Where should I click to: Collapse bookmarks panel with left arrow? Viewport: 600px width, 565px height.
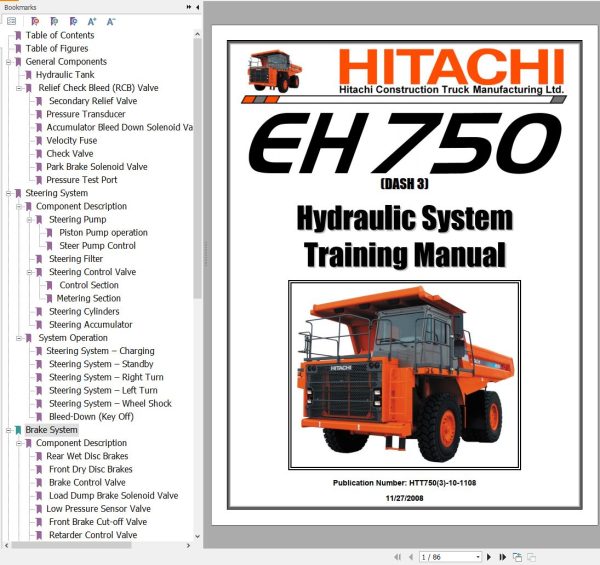point(197,7)
